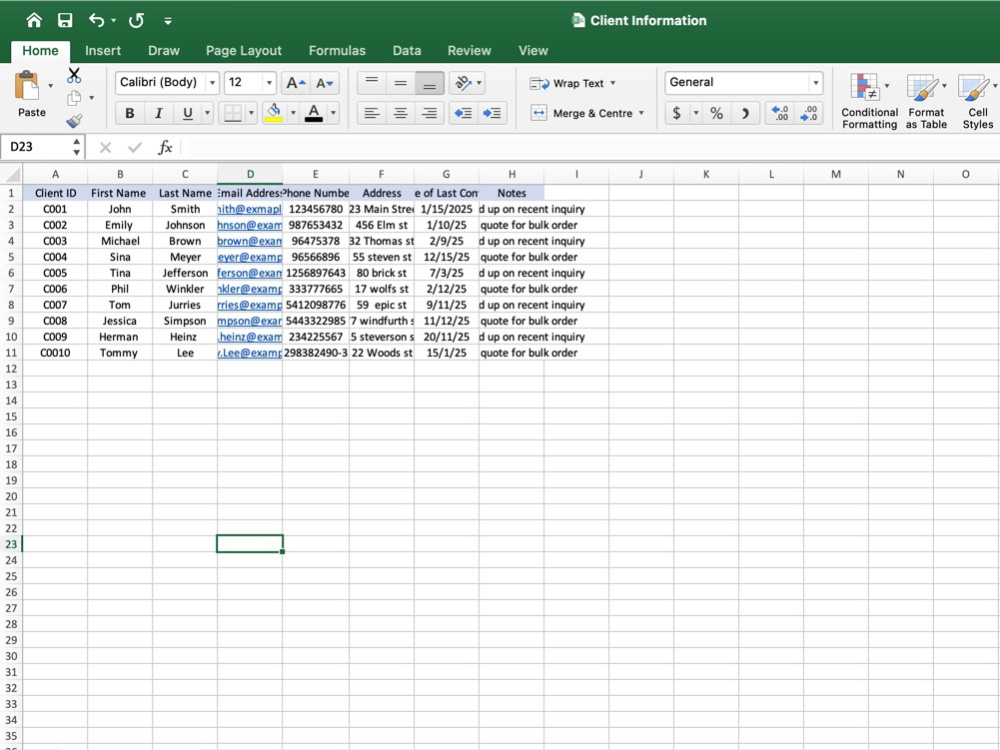Image resolution: width=1000 pixels, height=750 pixels.
Task: Open the font name dropdown
Action: 212,83
